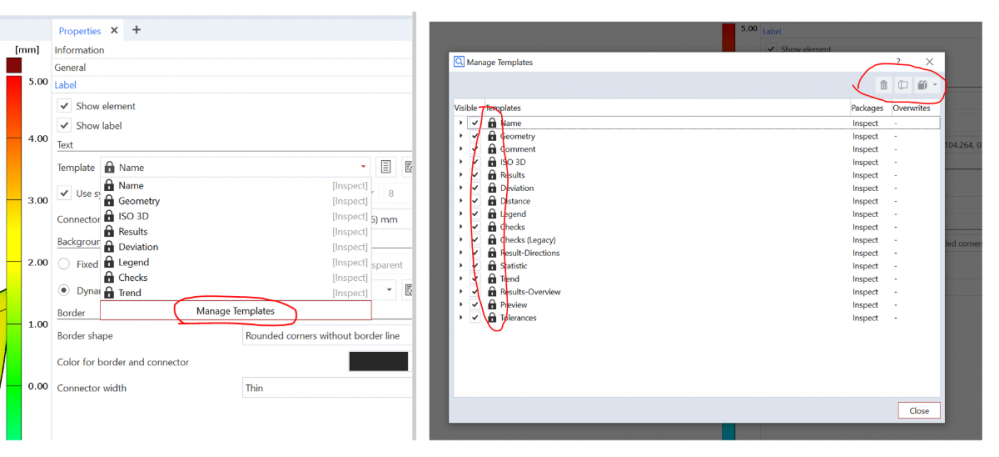Image resolution: width=999 pixels, height=457 pixels.
Task: Select ISO 3D in the template dropdown list
Action: tap(236, 216)
